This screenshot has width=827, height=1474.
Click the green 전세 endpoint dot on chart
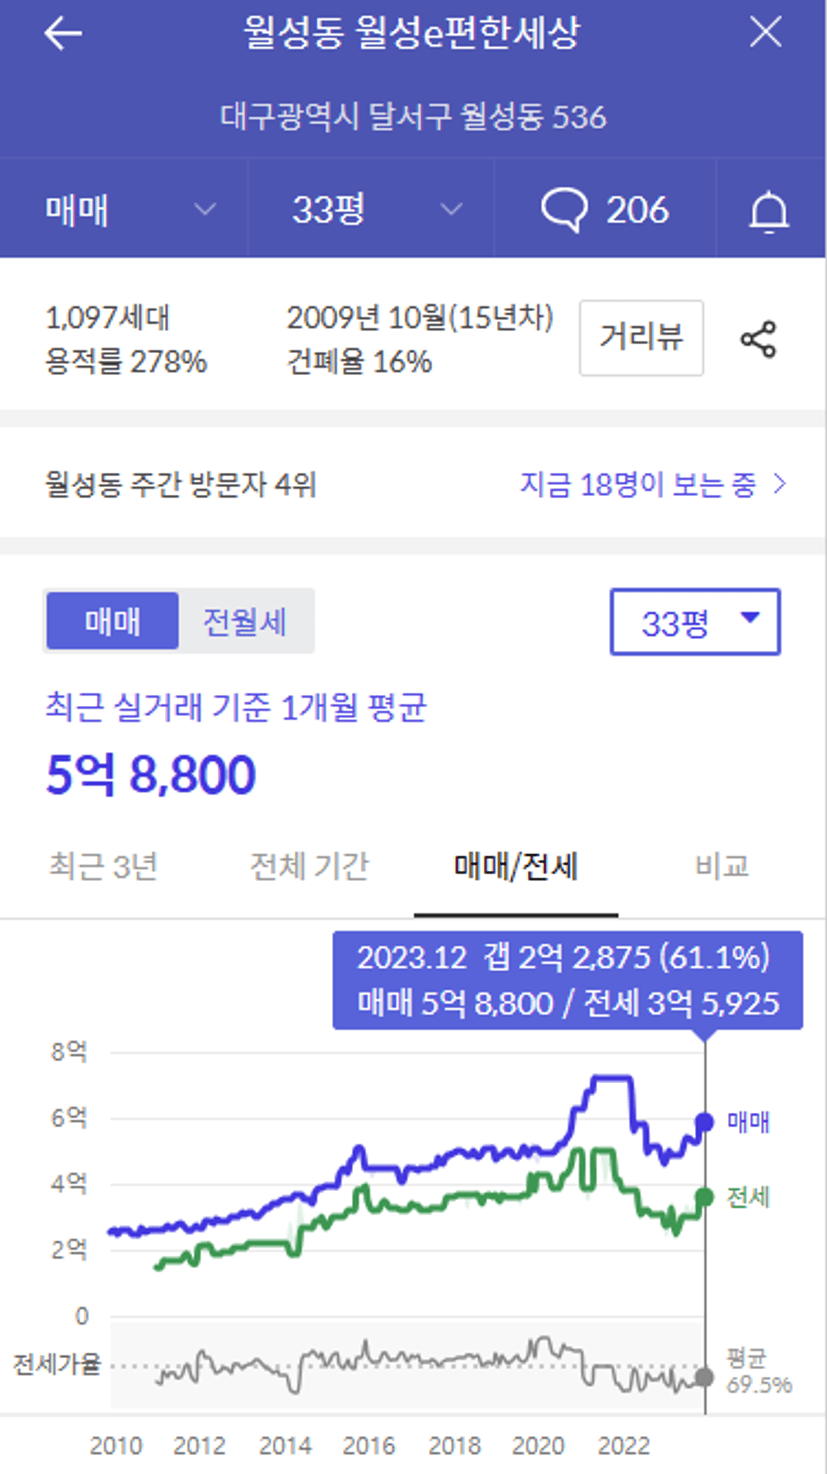(705, 1196)
